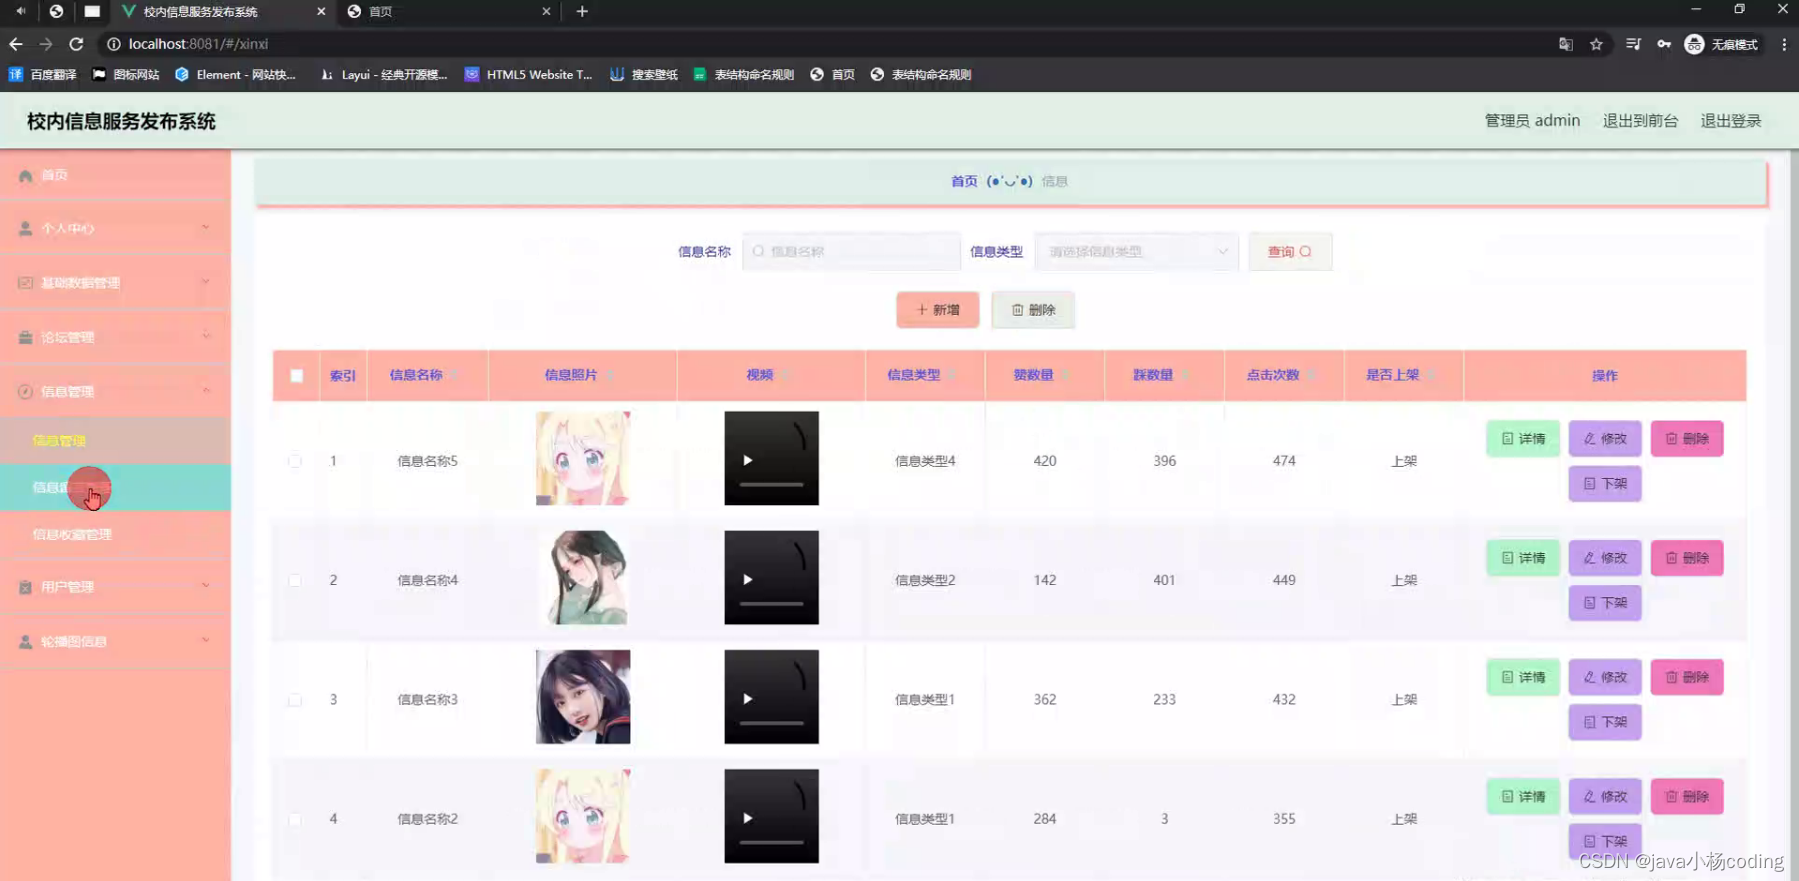
Task: Click 修改 for row 信息名称4
Action: [1605, 558]
